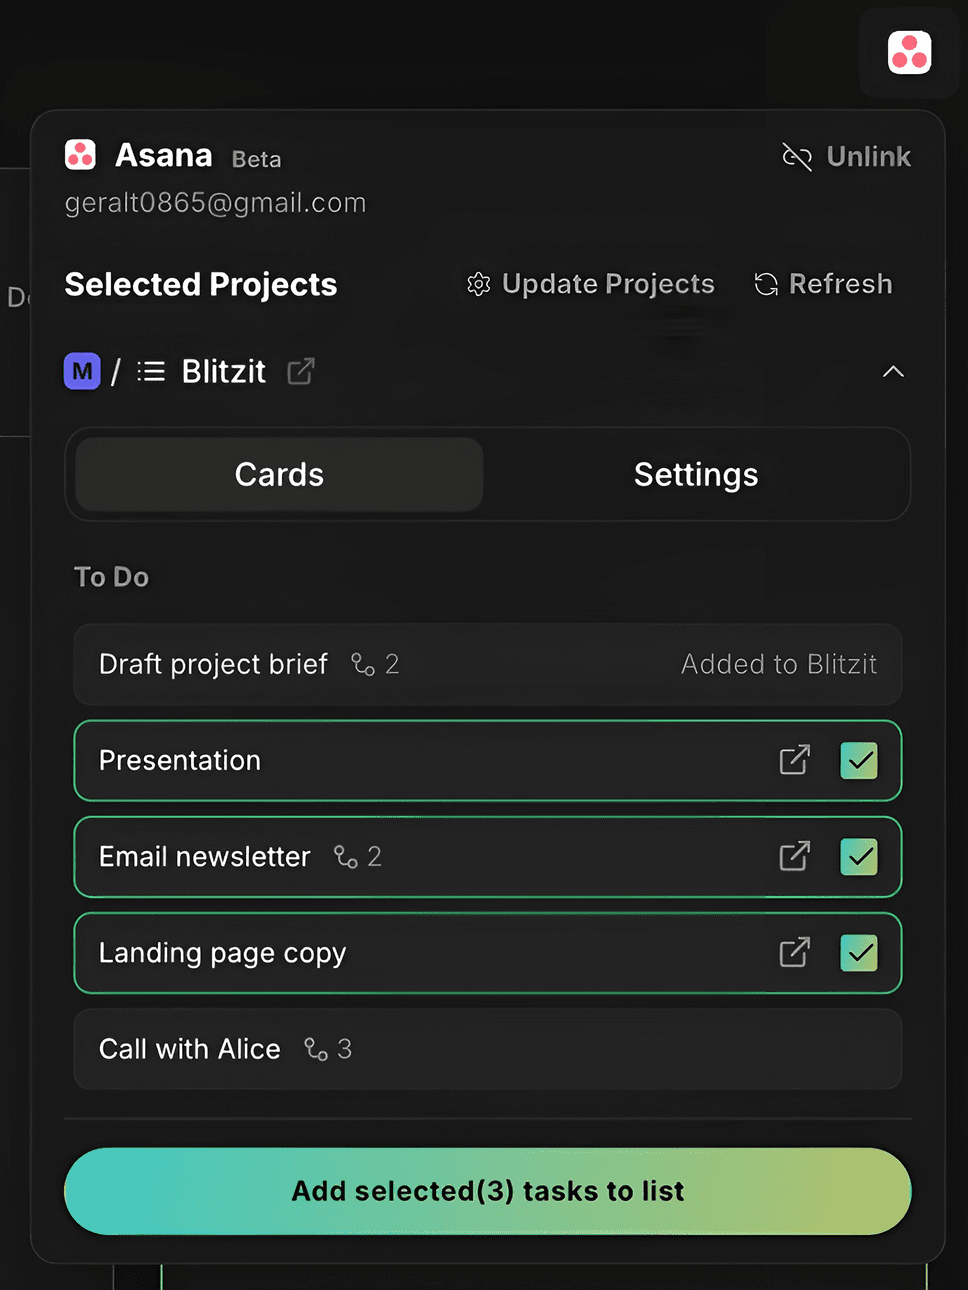The image size is (968, 1290).
Task: Open Presentation task in external link
Action: (794, 760)
